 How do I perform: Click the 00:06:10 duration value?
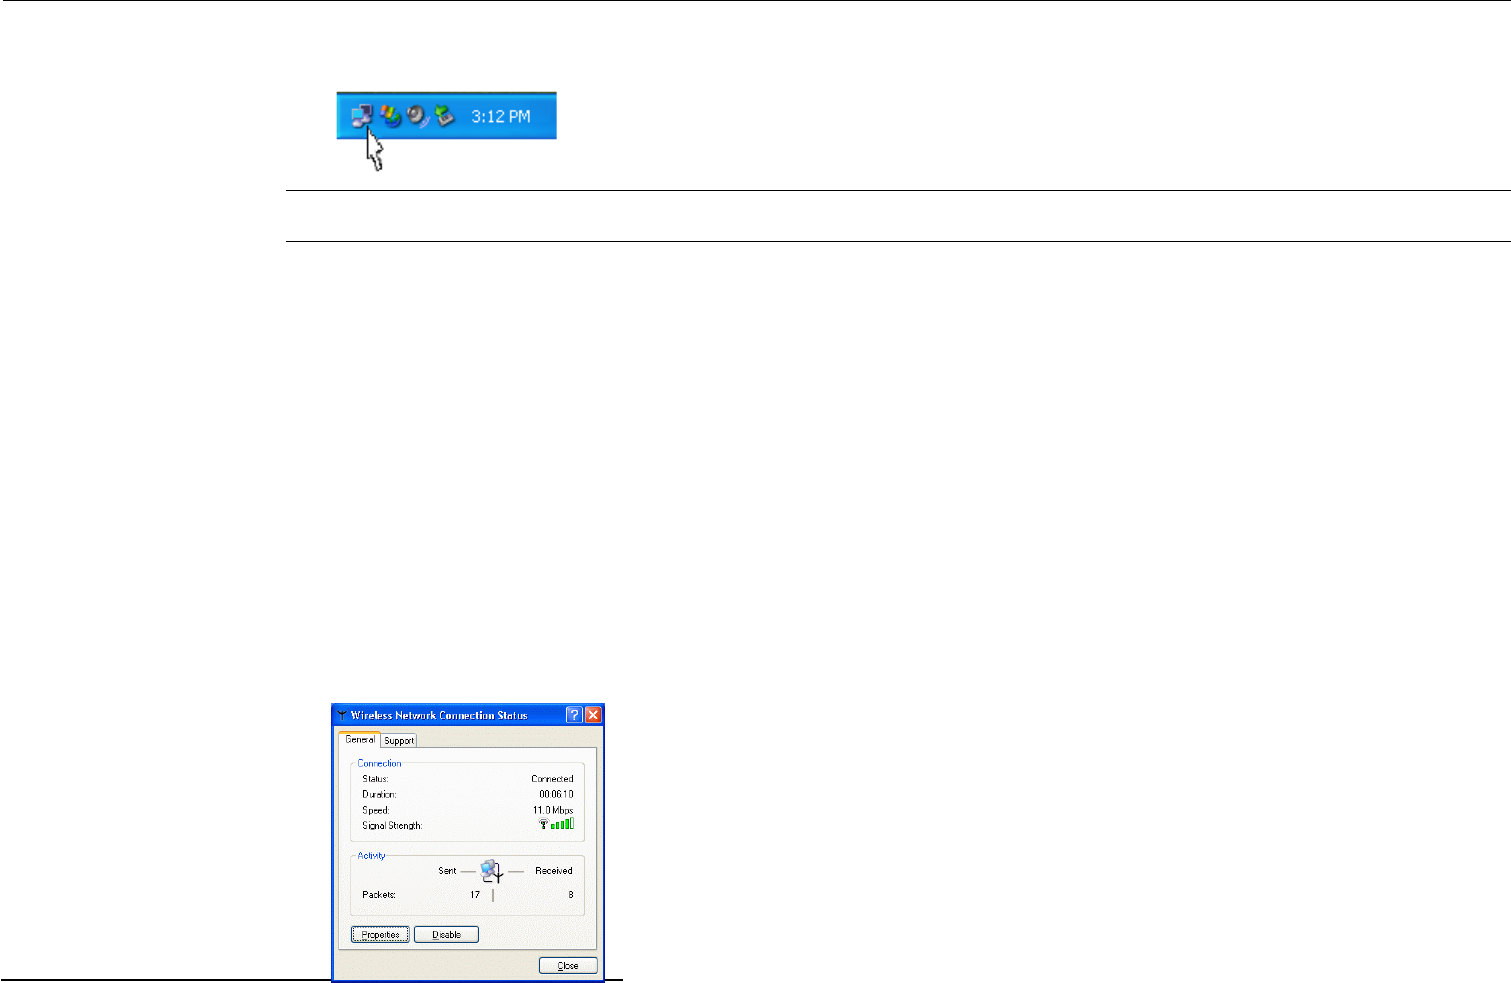(556, 794)
